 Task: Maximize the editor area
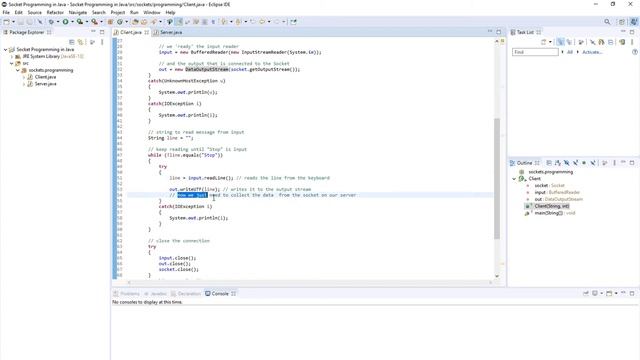click(498, 32)
